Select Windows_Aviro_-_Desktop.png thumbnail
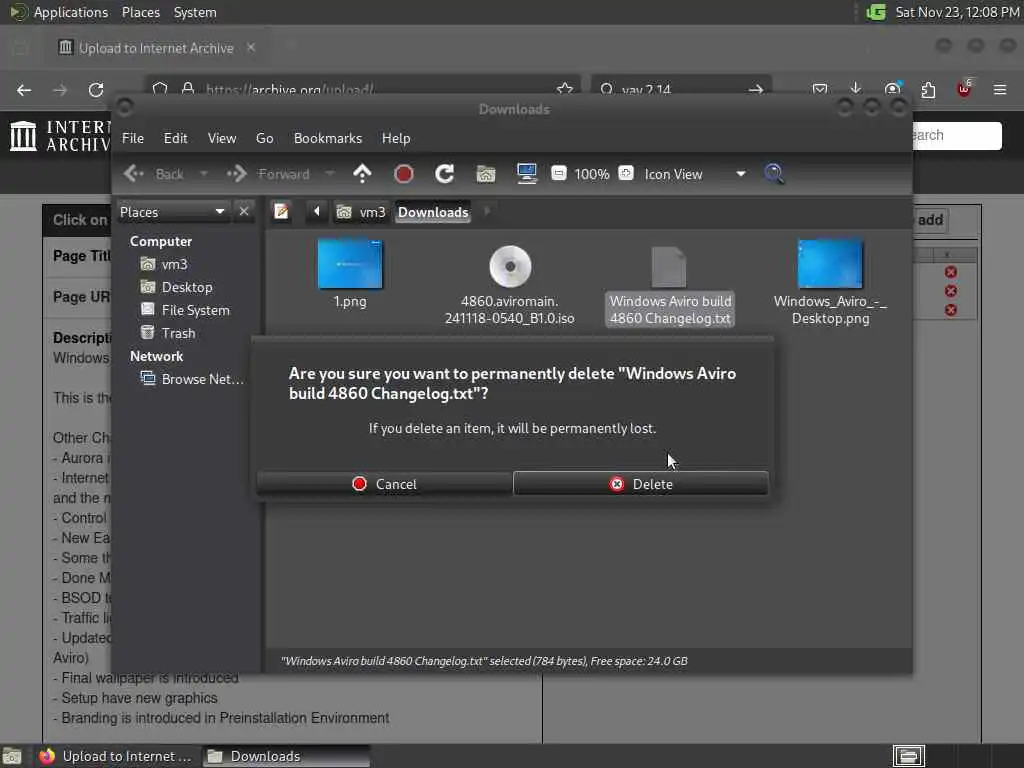This screenshot has height=768, width=1024. [x=830, y=264]
